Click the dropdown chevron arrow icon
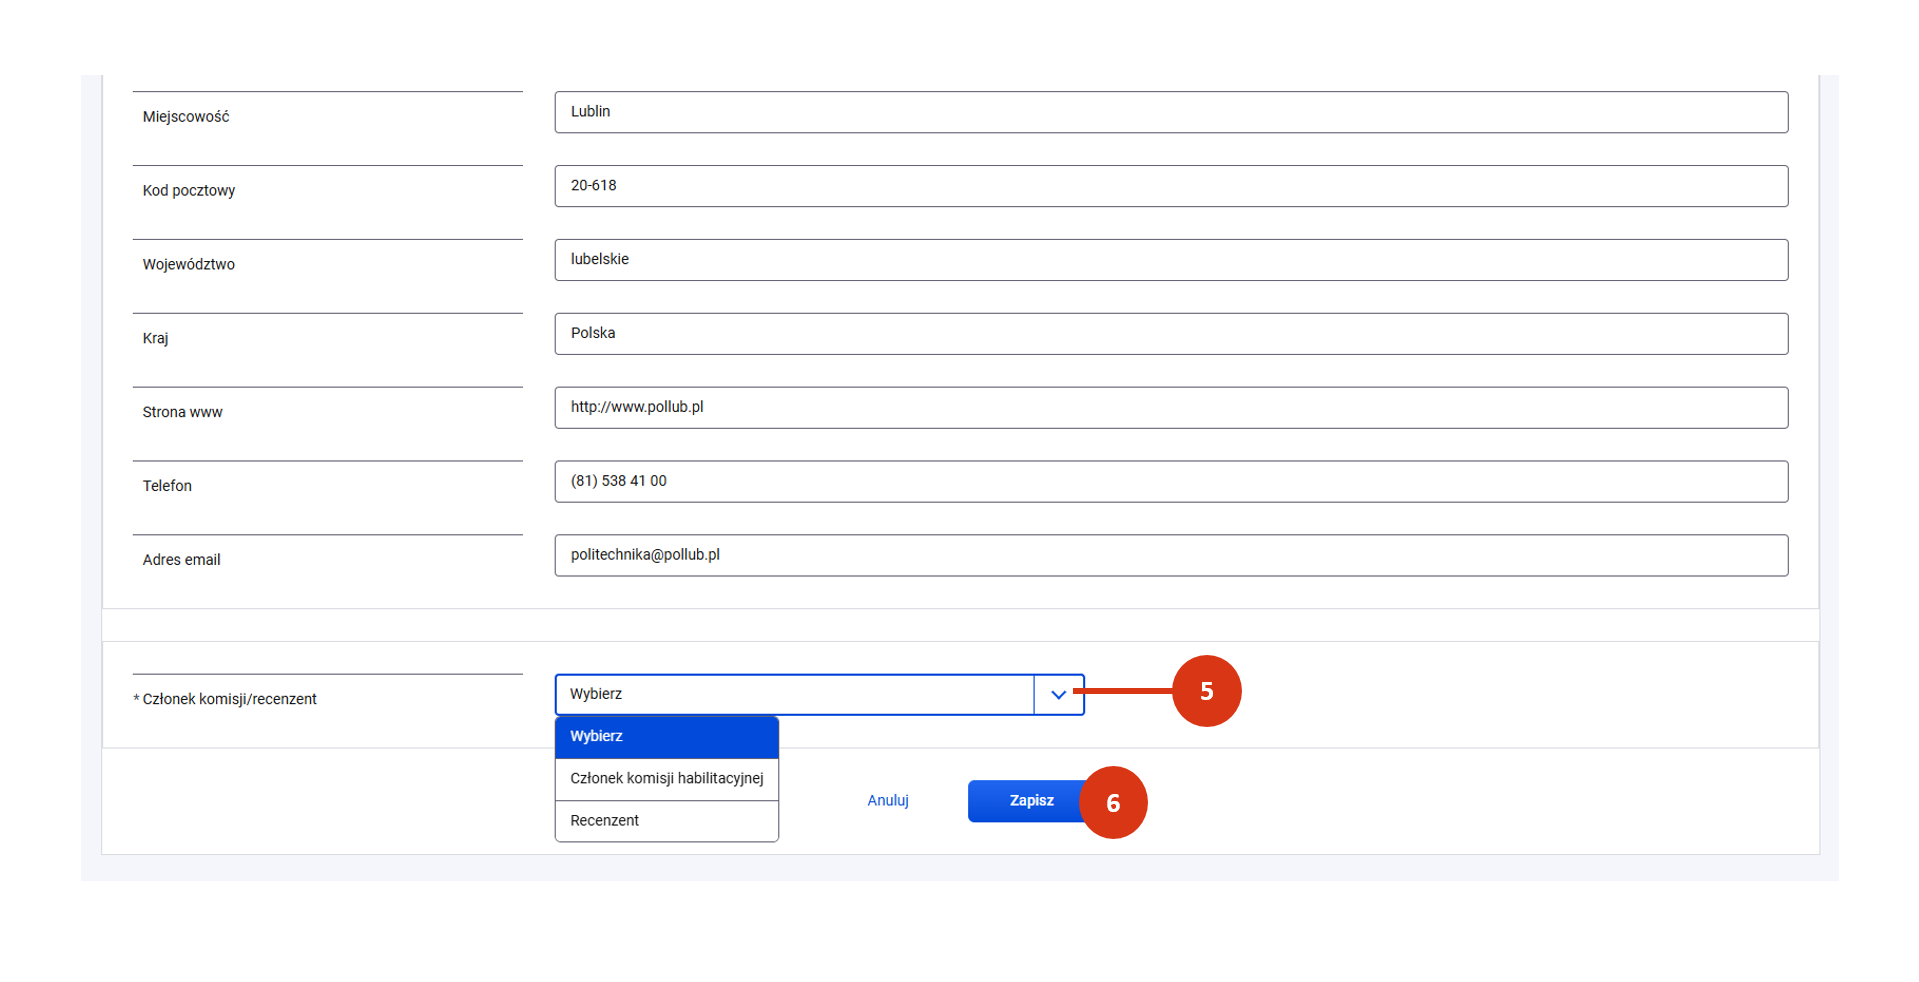The width and height of the screenshot is (1919, 982). coord(1058,695)
